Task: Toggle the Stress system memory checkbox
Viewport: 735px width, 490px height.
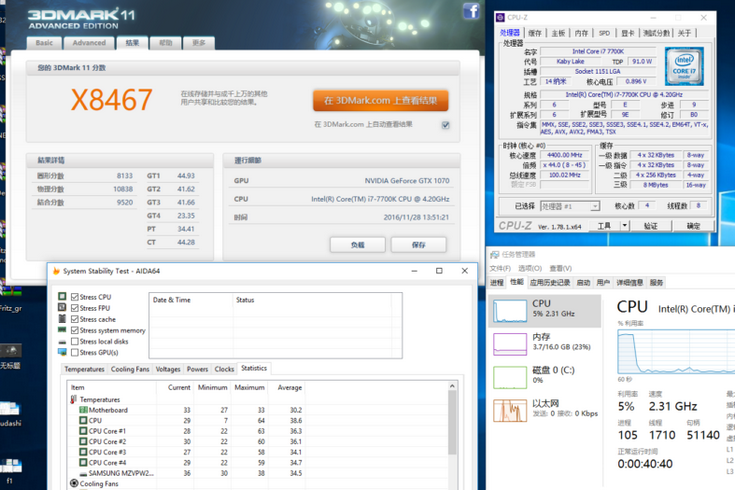Action: pyautogui.click(x=75, y=331)
